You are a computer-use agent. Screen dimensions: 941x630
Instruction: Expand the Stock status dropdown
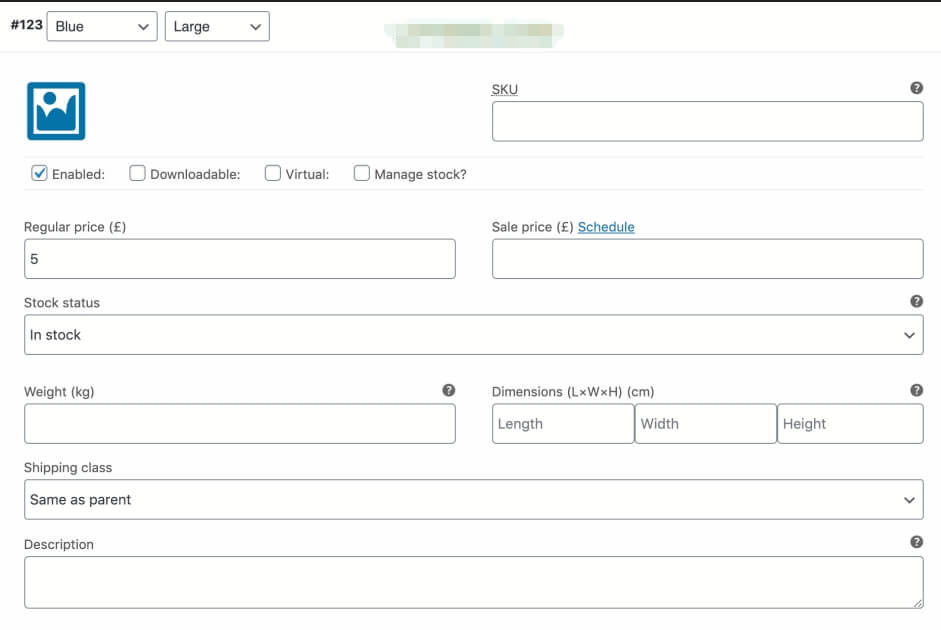473,335
